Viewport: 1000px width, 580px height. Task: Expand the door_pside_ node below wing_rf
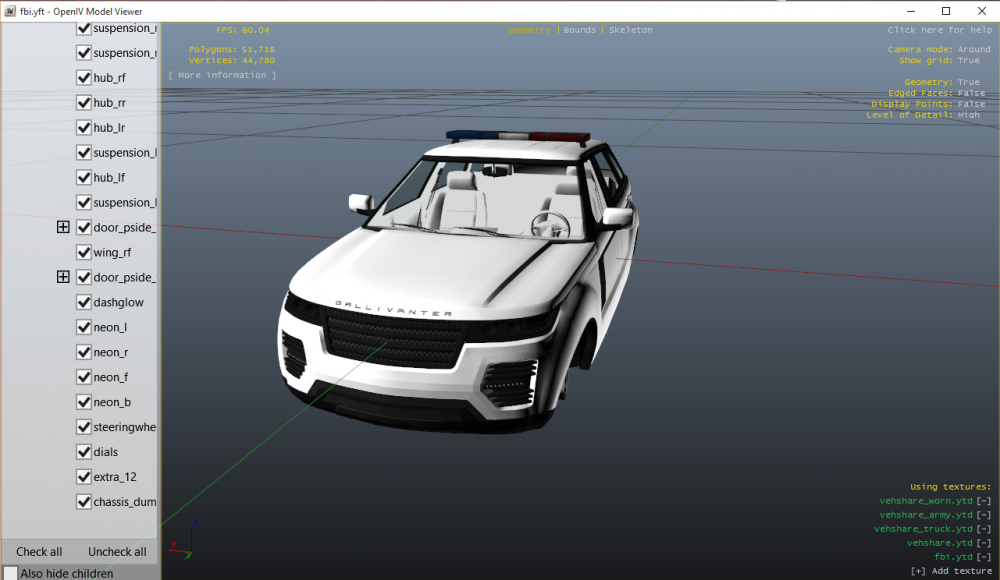coord(63,277)
